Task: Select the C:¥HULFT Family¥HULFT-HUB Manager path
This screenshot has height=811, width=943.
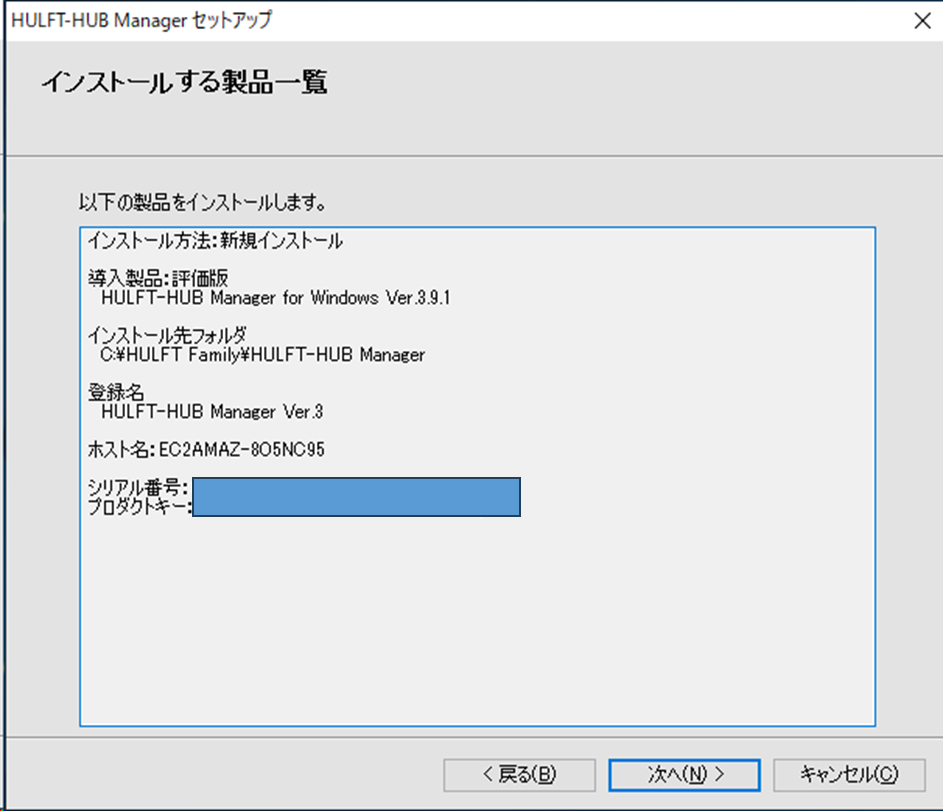Action: click(263, 355)
